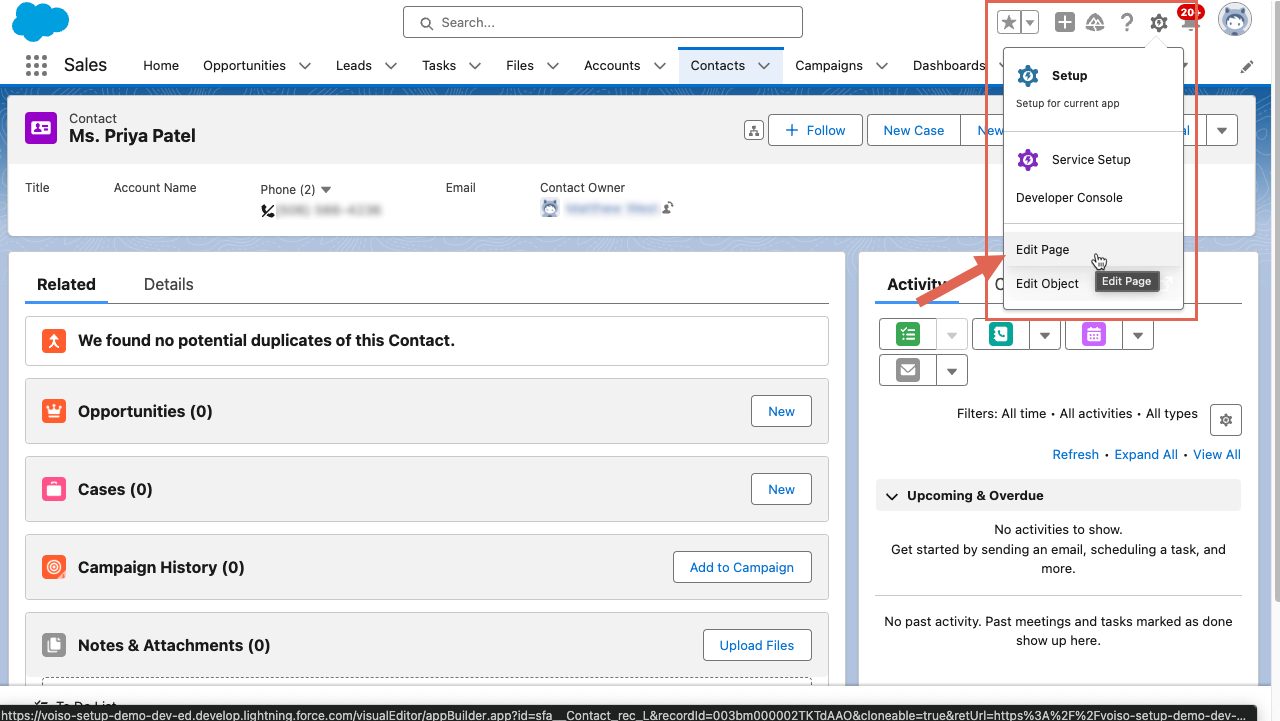Open the Accounts tab dropdown chevron
The height and width of the screenshot is (721, 1280).
659,66
